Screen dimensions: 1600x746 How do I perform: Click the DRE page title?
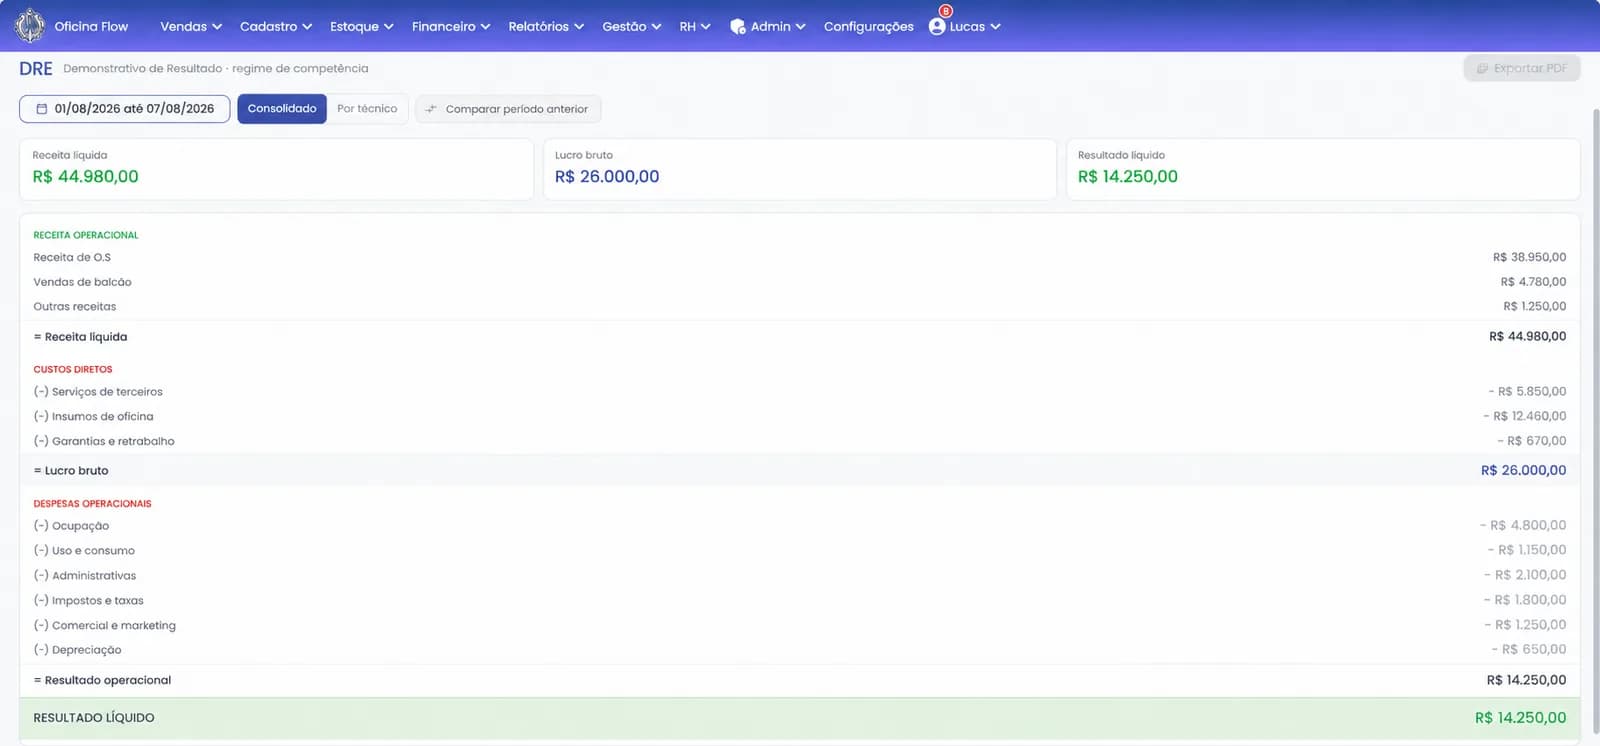[36, 68]
